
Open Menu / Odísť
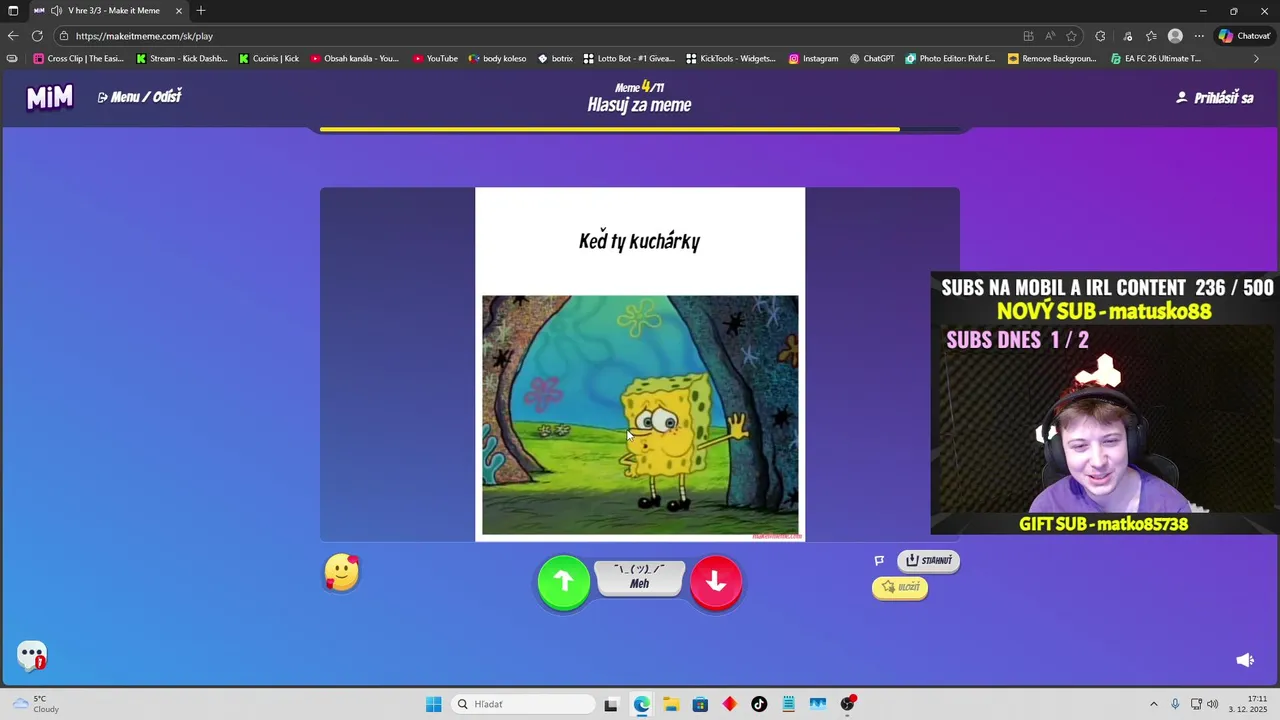pos(139,97)
